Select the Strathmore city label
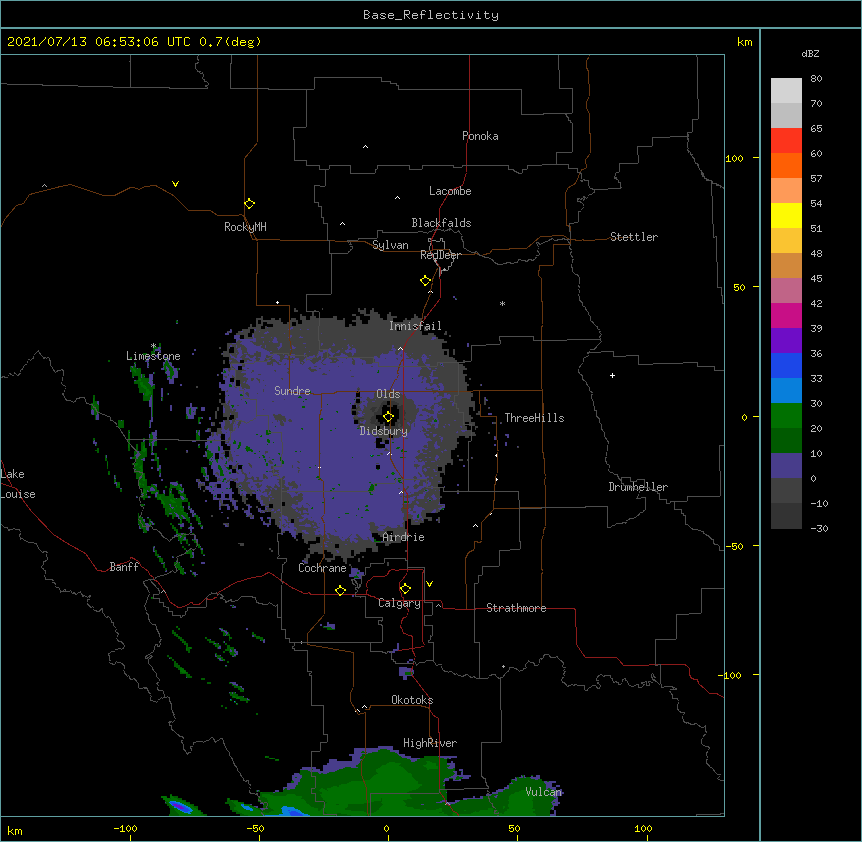The width and height of the screenshot is (862, 842). click(516, 608)
